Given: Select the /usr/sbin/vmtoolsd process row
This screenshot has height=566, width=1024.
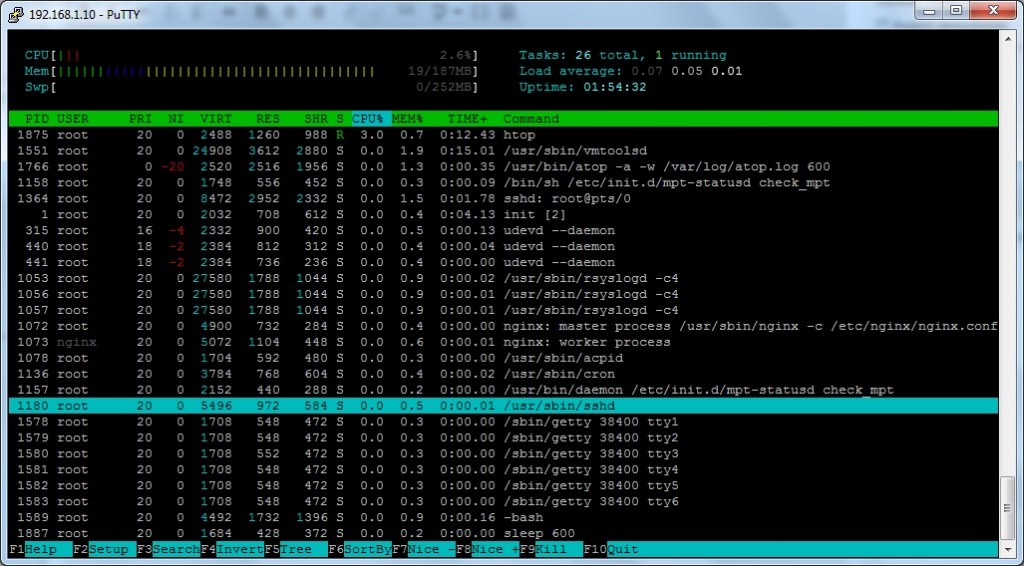Looking at the screenshot, I should coord(500,151).
